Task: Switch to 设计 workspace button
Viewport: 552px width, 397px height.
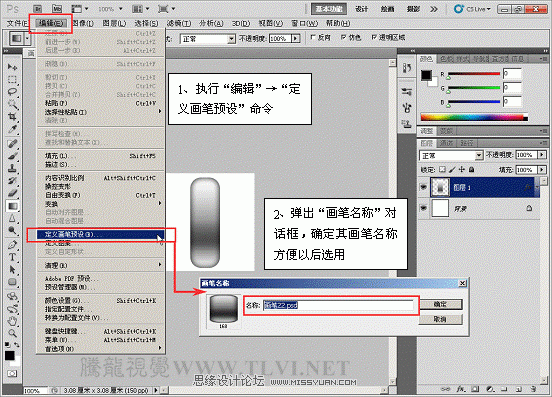Action: [361, 9]
